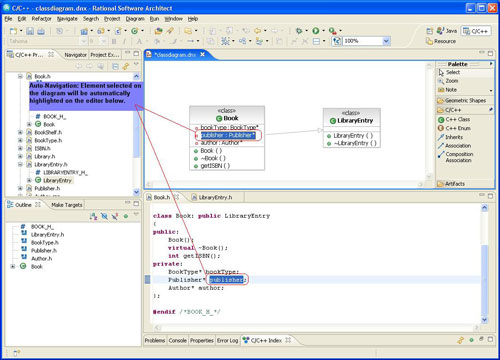500x360 pixels.
Task: Open the Navigate menu
Action: (67, 19)
